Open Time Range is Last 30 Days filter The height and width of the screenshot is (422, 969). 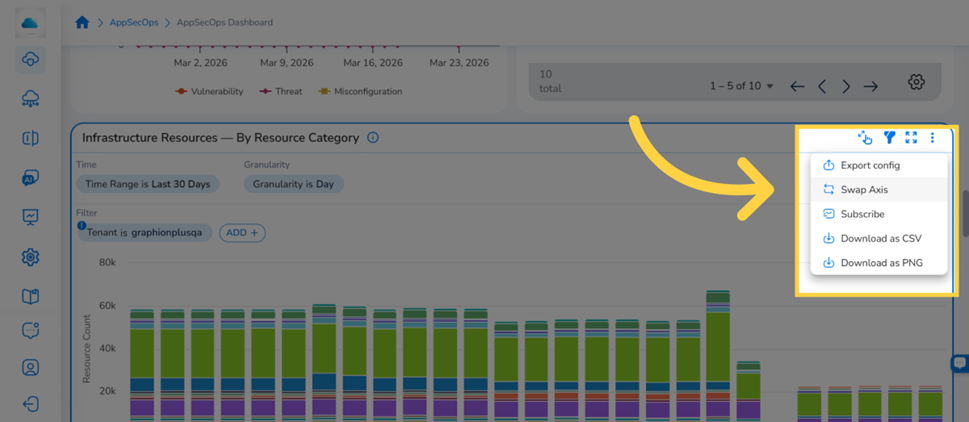(x=148, y=184)
